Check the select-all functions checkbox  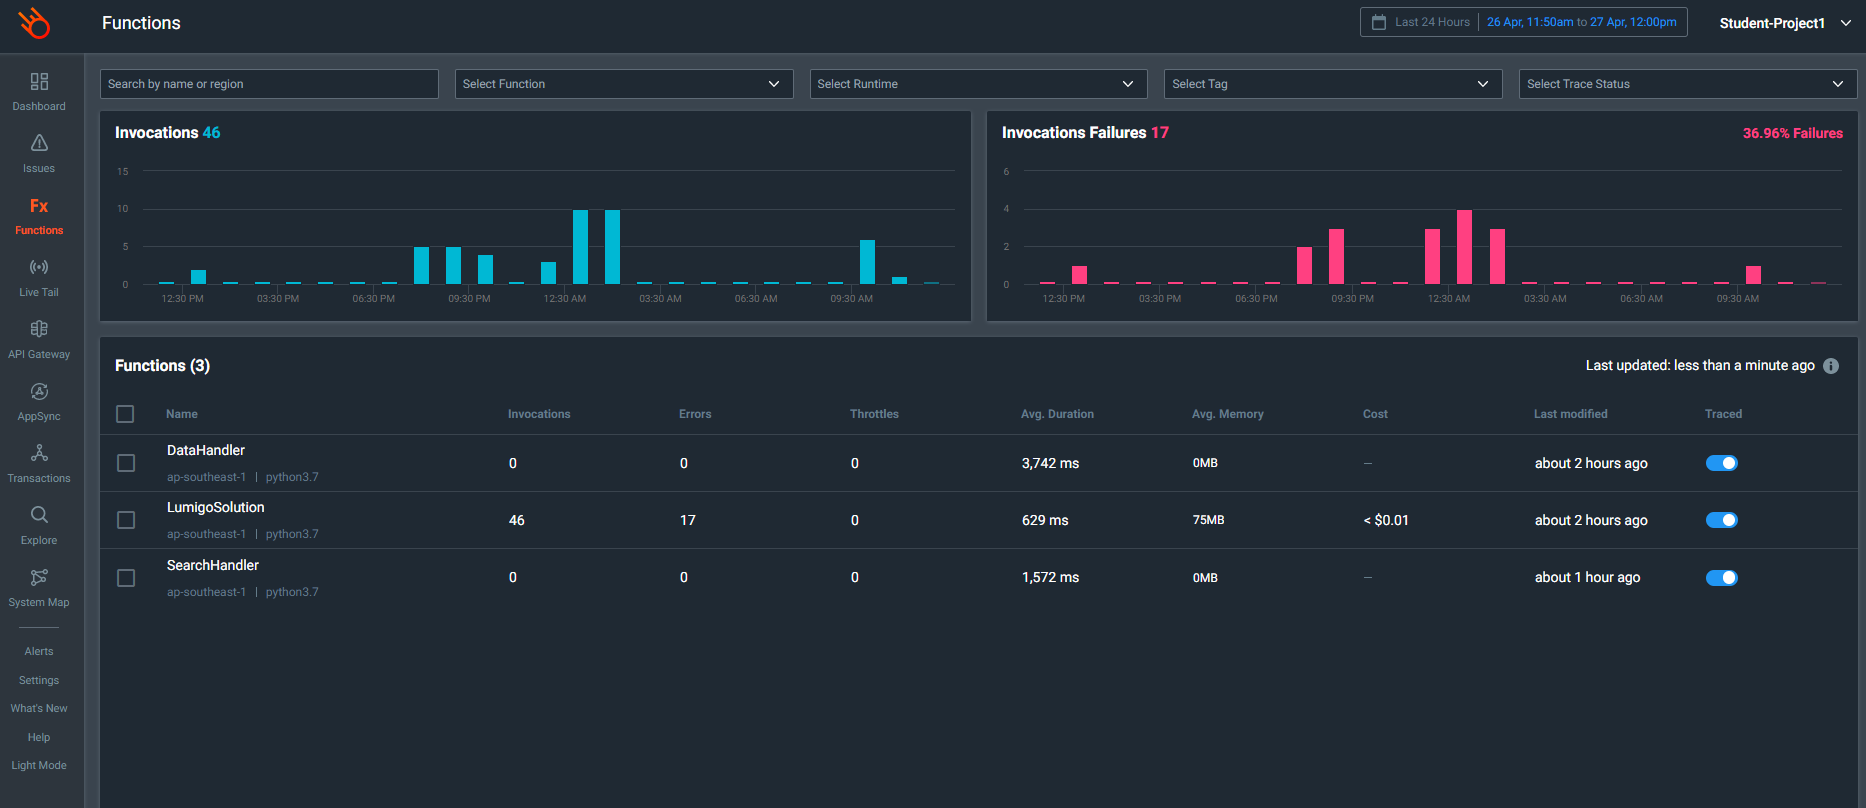tap(125, 414)
